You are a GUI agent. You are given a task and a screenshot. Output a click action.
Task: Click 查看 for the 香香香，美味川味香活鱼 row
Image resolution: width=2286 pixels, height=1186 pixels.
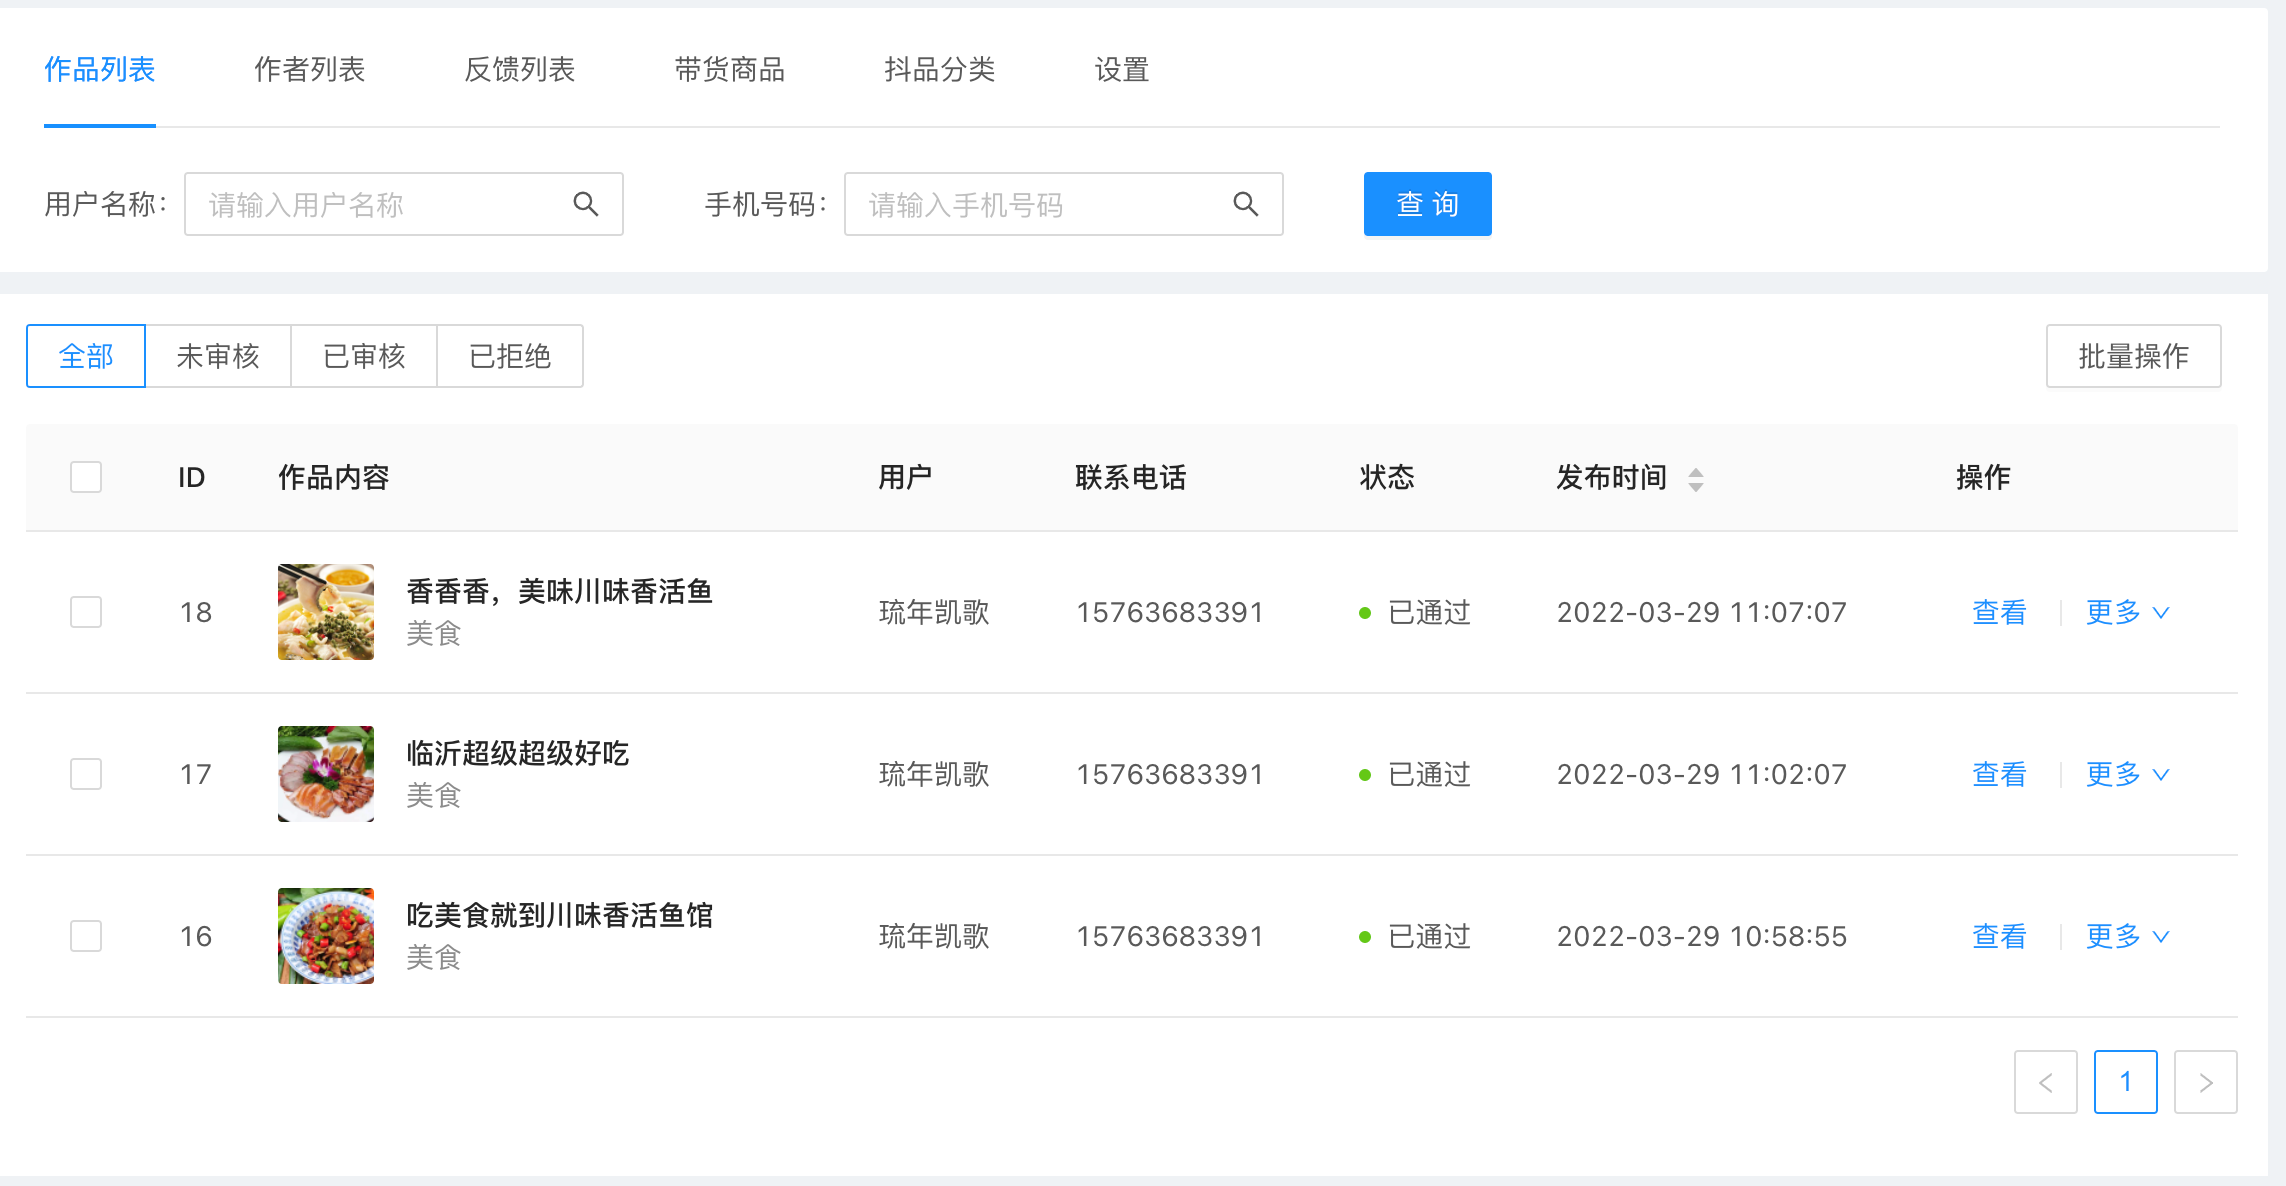(1999, 612)
